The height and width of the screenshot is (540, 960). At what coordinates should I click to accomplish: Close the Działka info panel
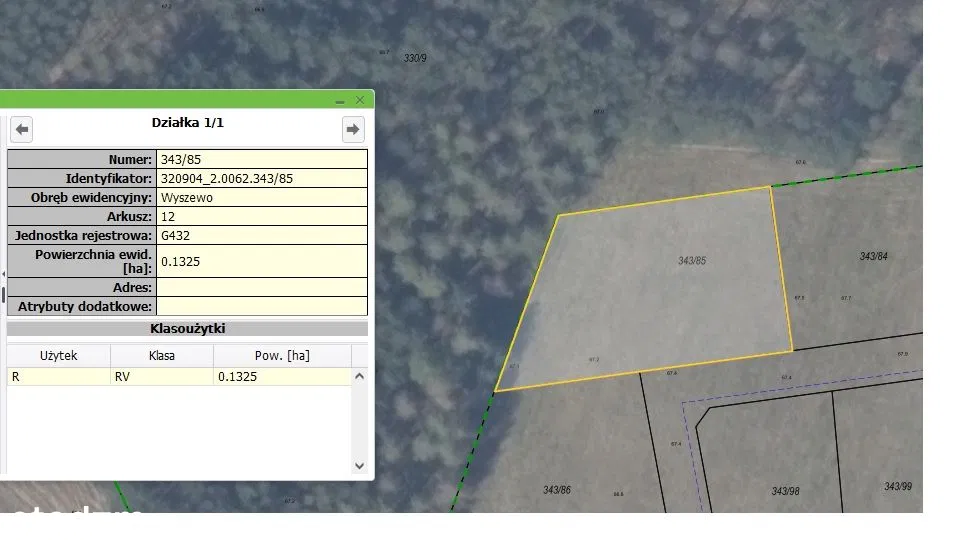pos(359,100)
